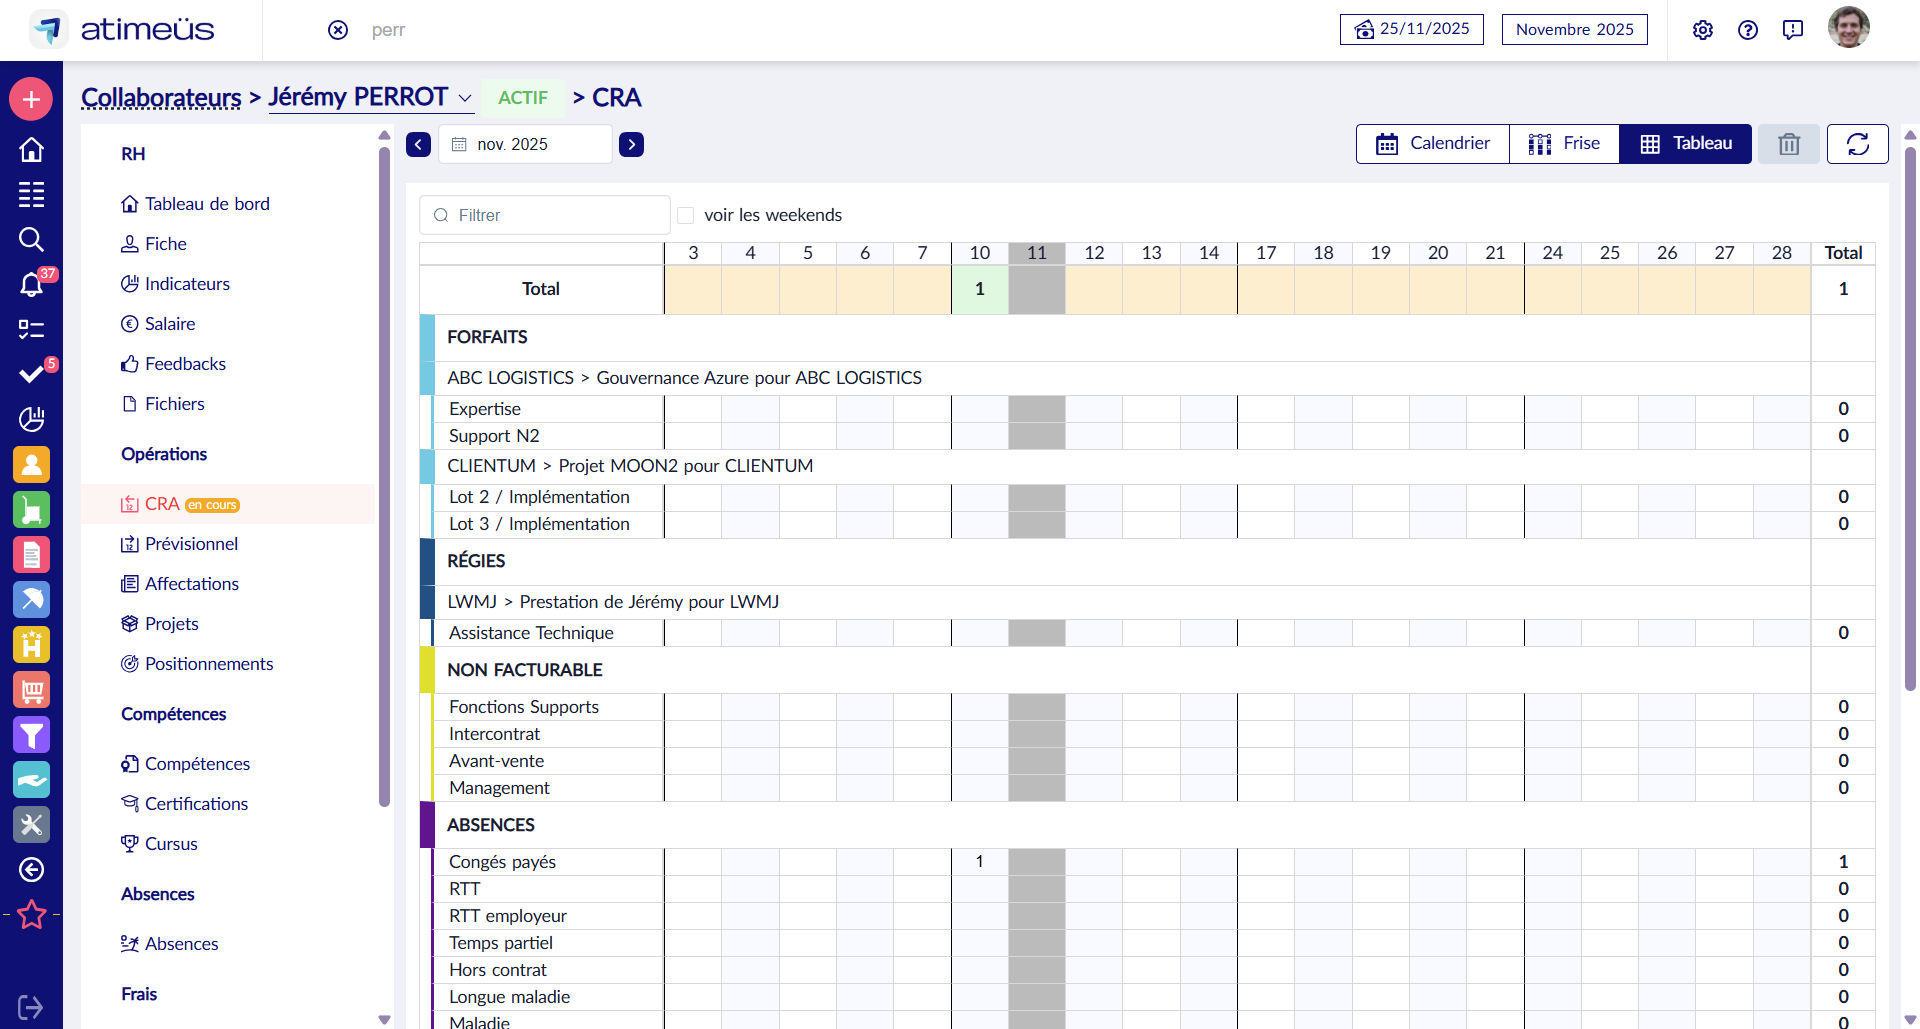Open notifications bell with 37 badge
The width and height of the screenshot is (1920, 1029).
[x=31, y=285]
